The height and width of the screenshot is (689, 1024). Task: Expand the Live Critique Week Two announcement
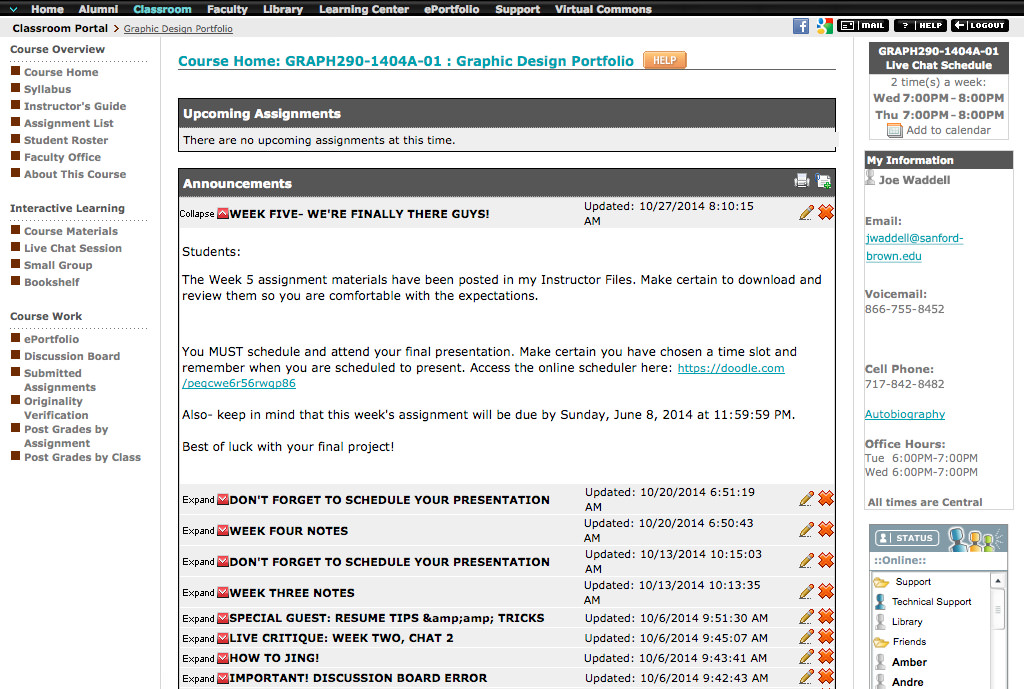pyautogui.click(x=198, y=638)
